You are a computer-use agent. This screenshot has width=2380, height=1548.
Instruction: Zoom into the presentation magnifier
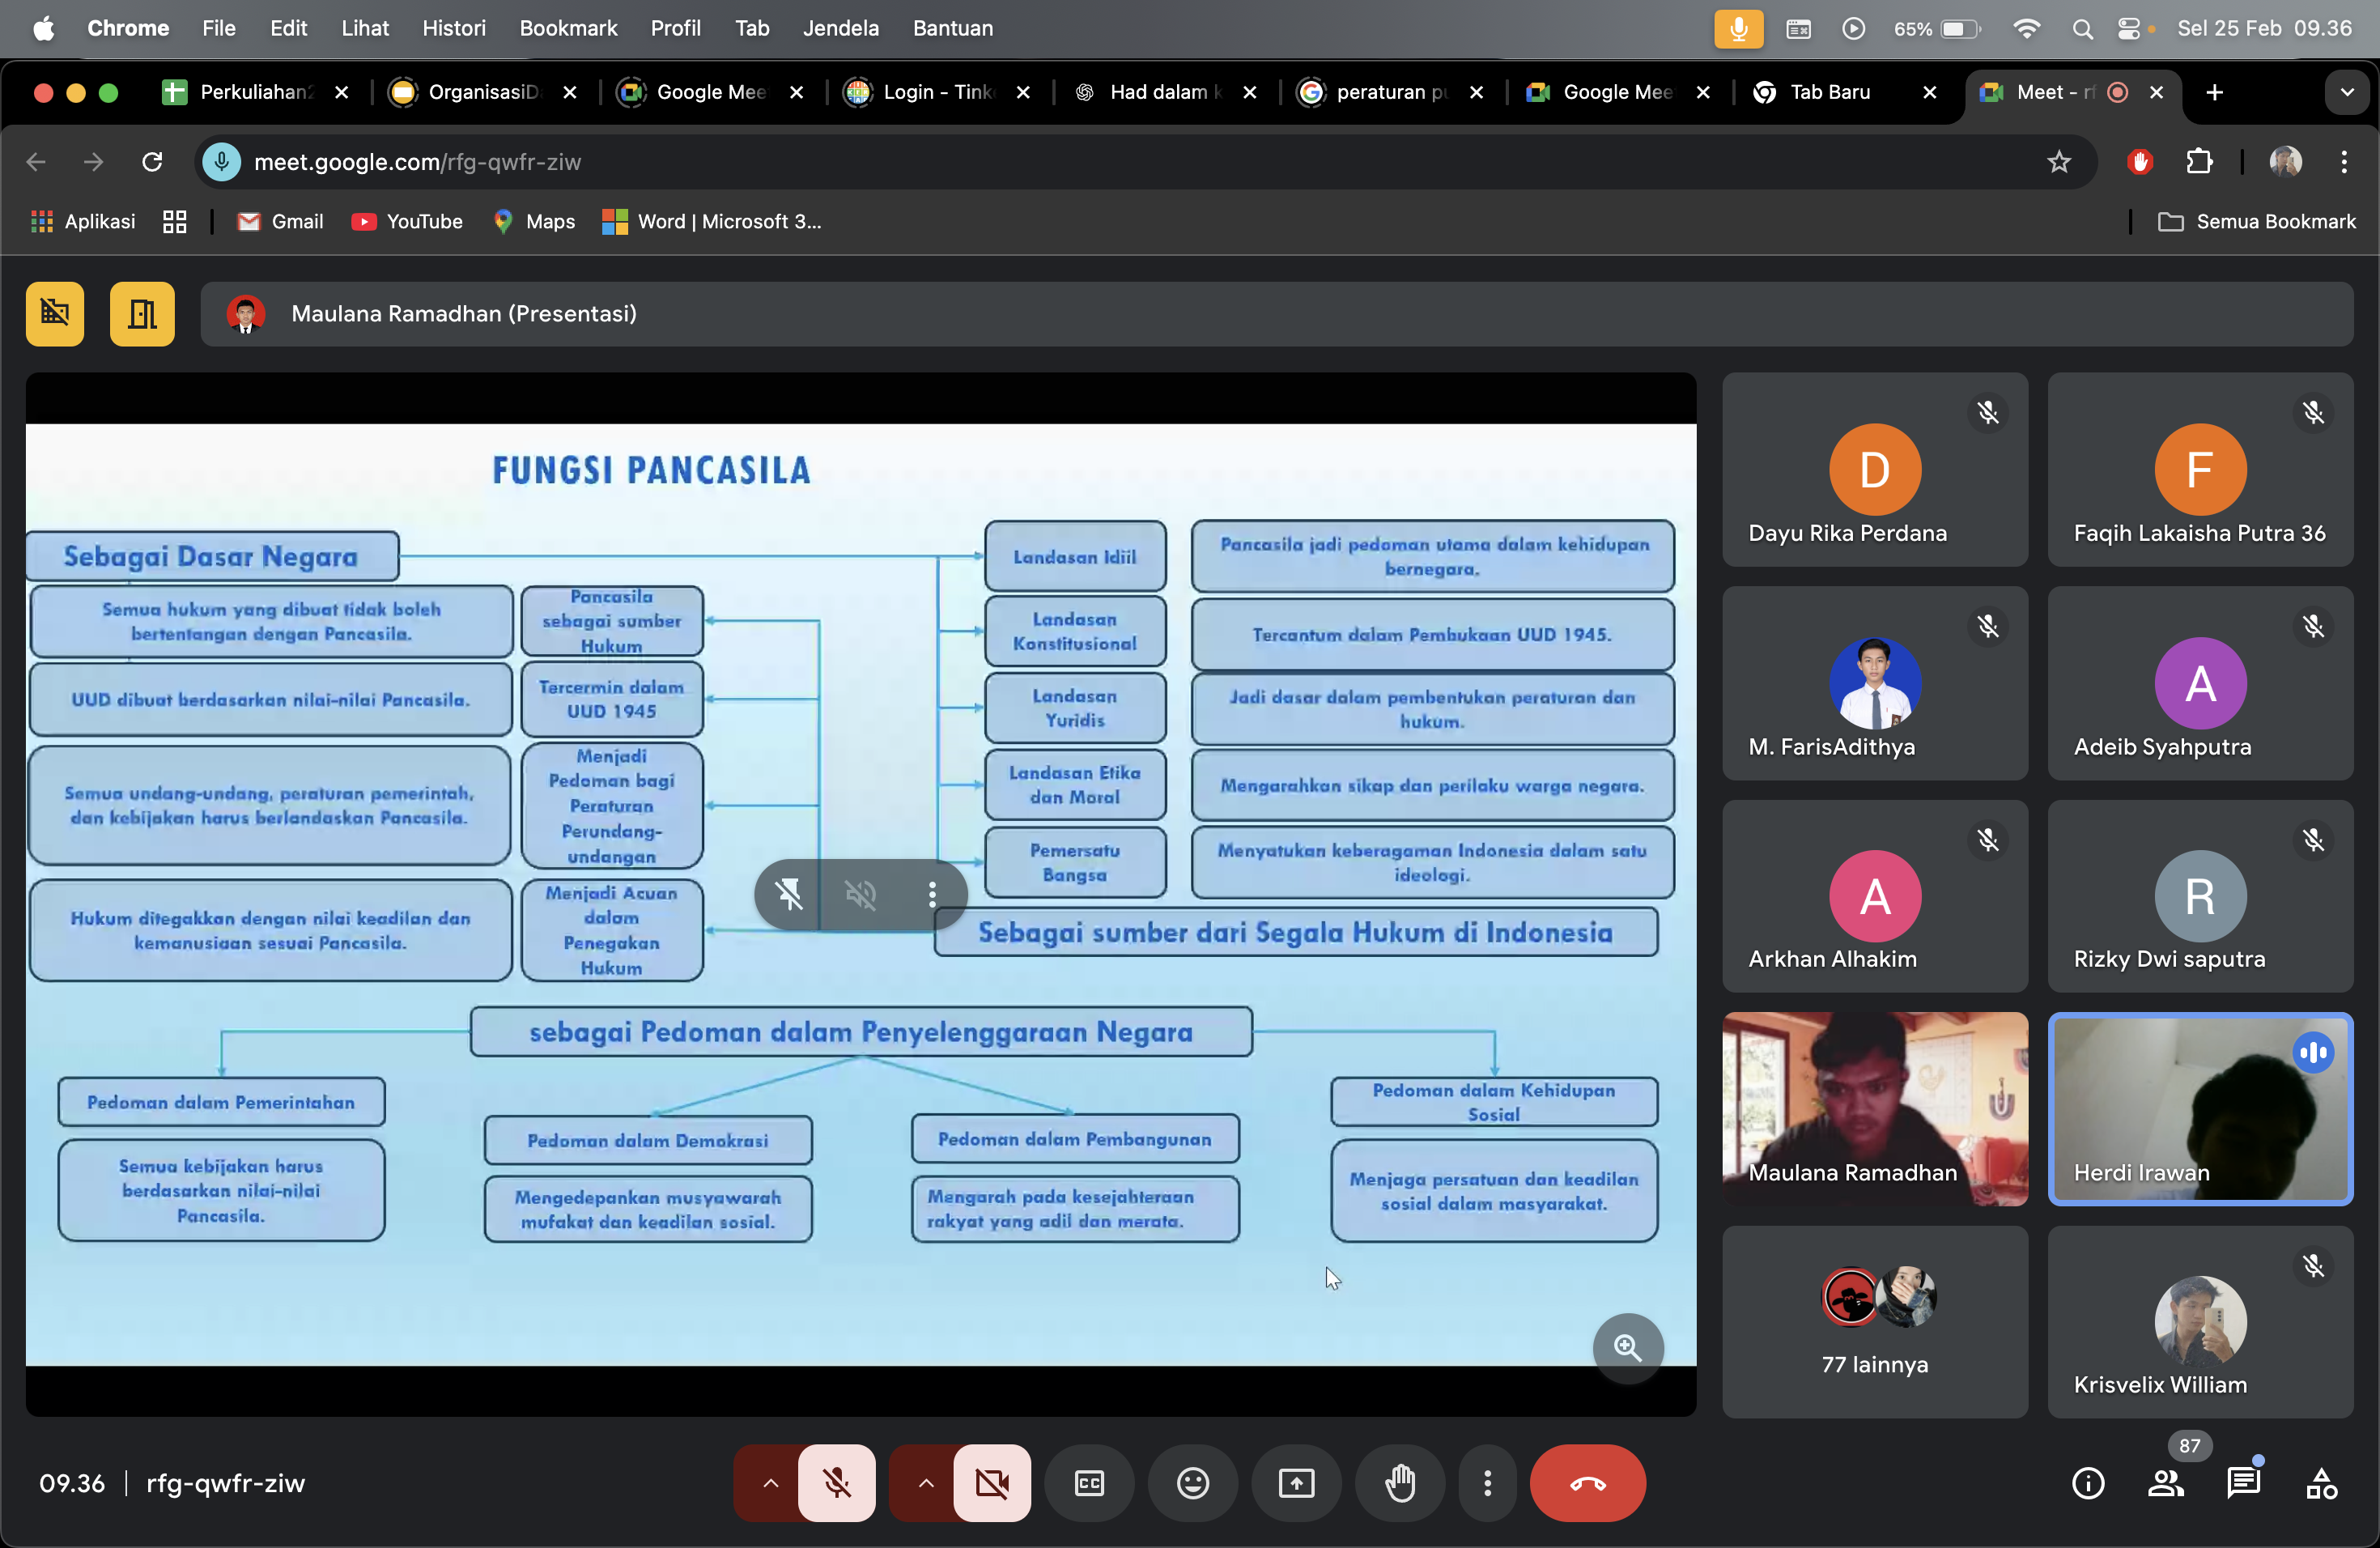[x=1627, y=1347]
